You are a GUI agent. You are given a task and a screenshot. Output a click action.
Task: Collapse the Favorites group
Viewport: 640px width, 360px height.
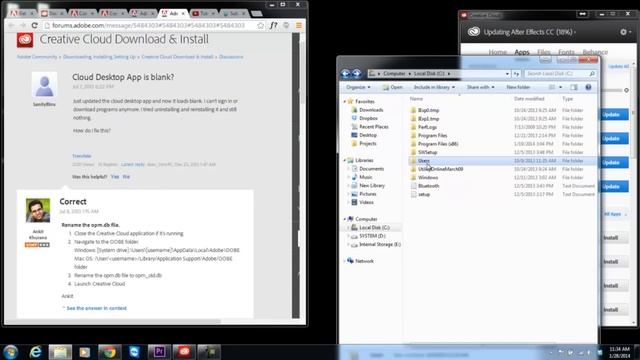tap(344, 101)
